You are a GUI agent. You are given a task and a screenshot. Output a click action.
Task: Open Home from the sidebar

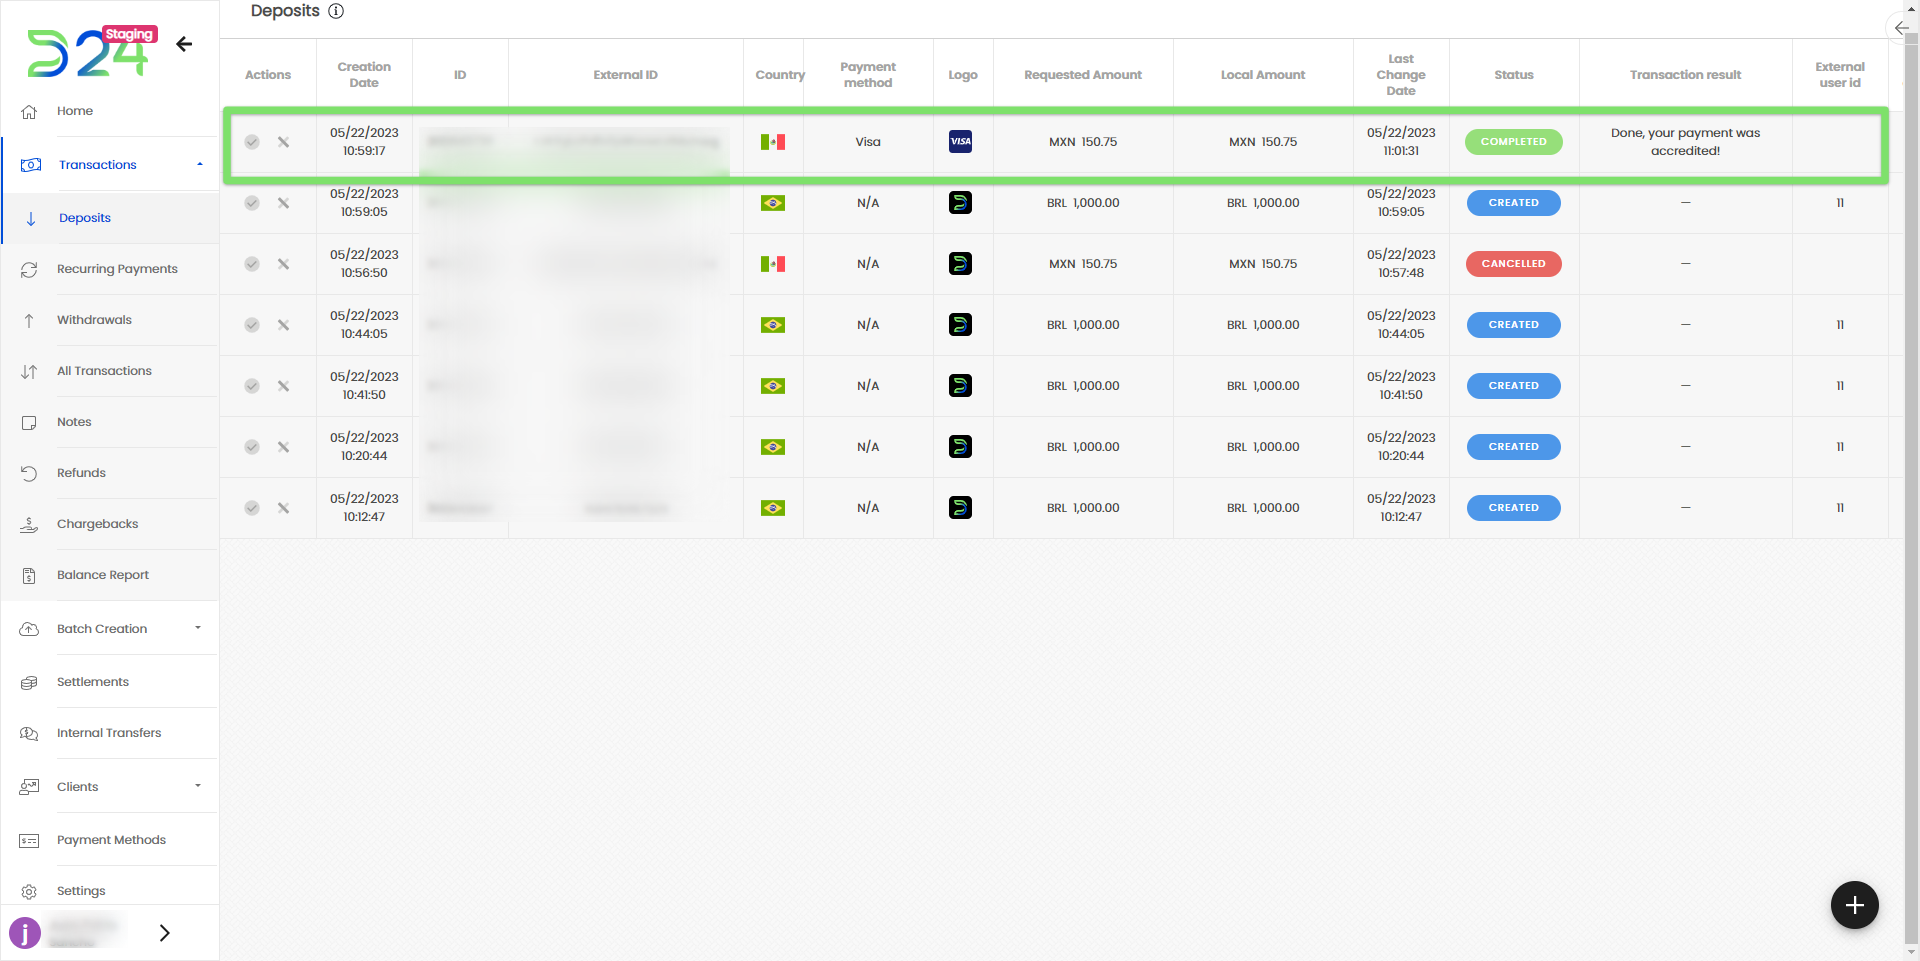(x=75, y=111)
